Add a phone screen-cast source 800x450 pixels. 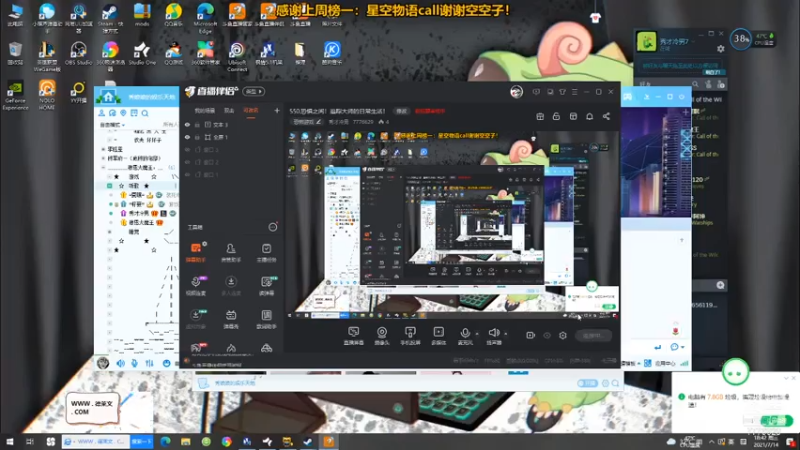(410, 336)
